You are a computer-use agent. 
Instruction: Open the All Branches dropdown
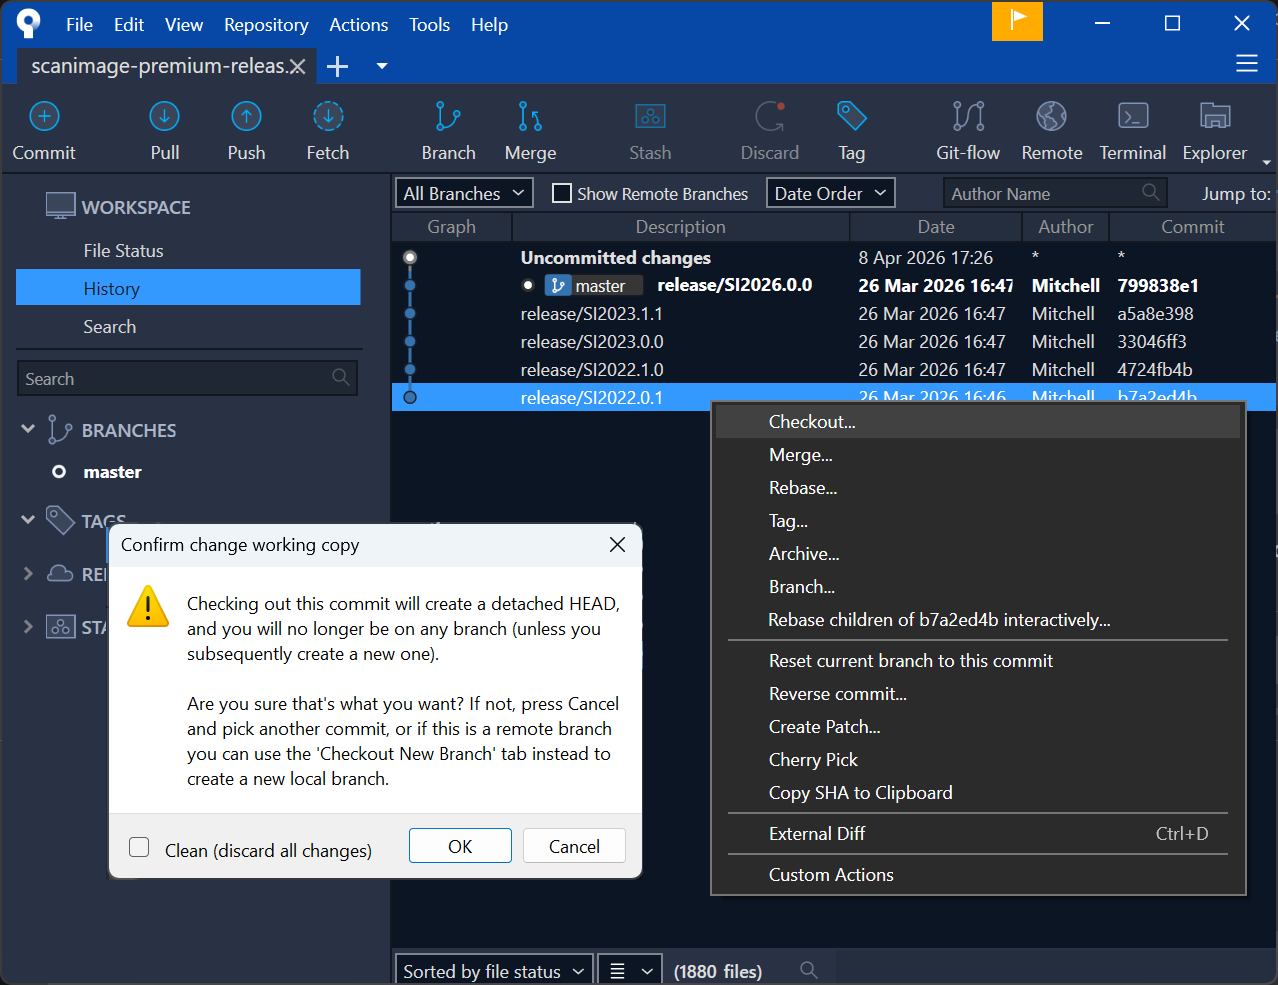(464, 193)
